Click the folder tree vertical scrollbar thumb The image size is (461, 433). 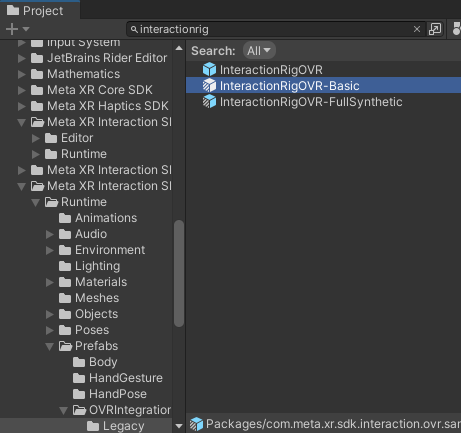pos(179,273)
